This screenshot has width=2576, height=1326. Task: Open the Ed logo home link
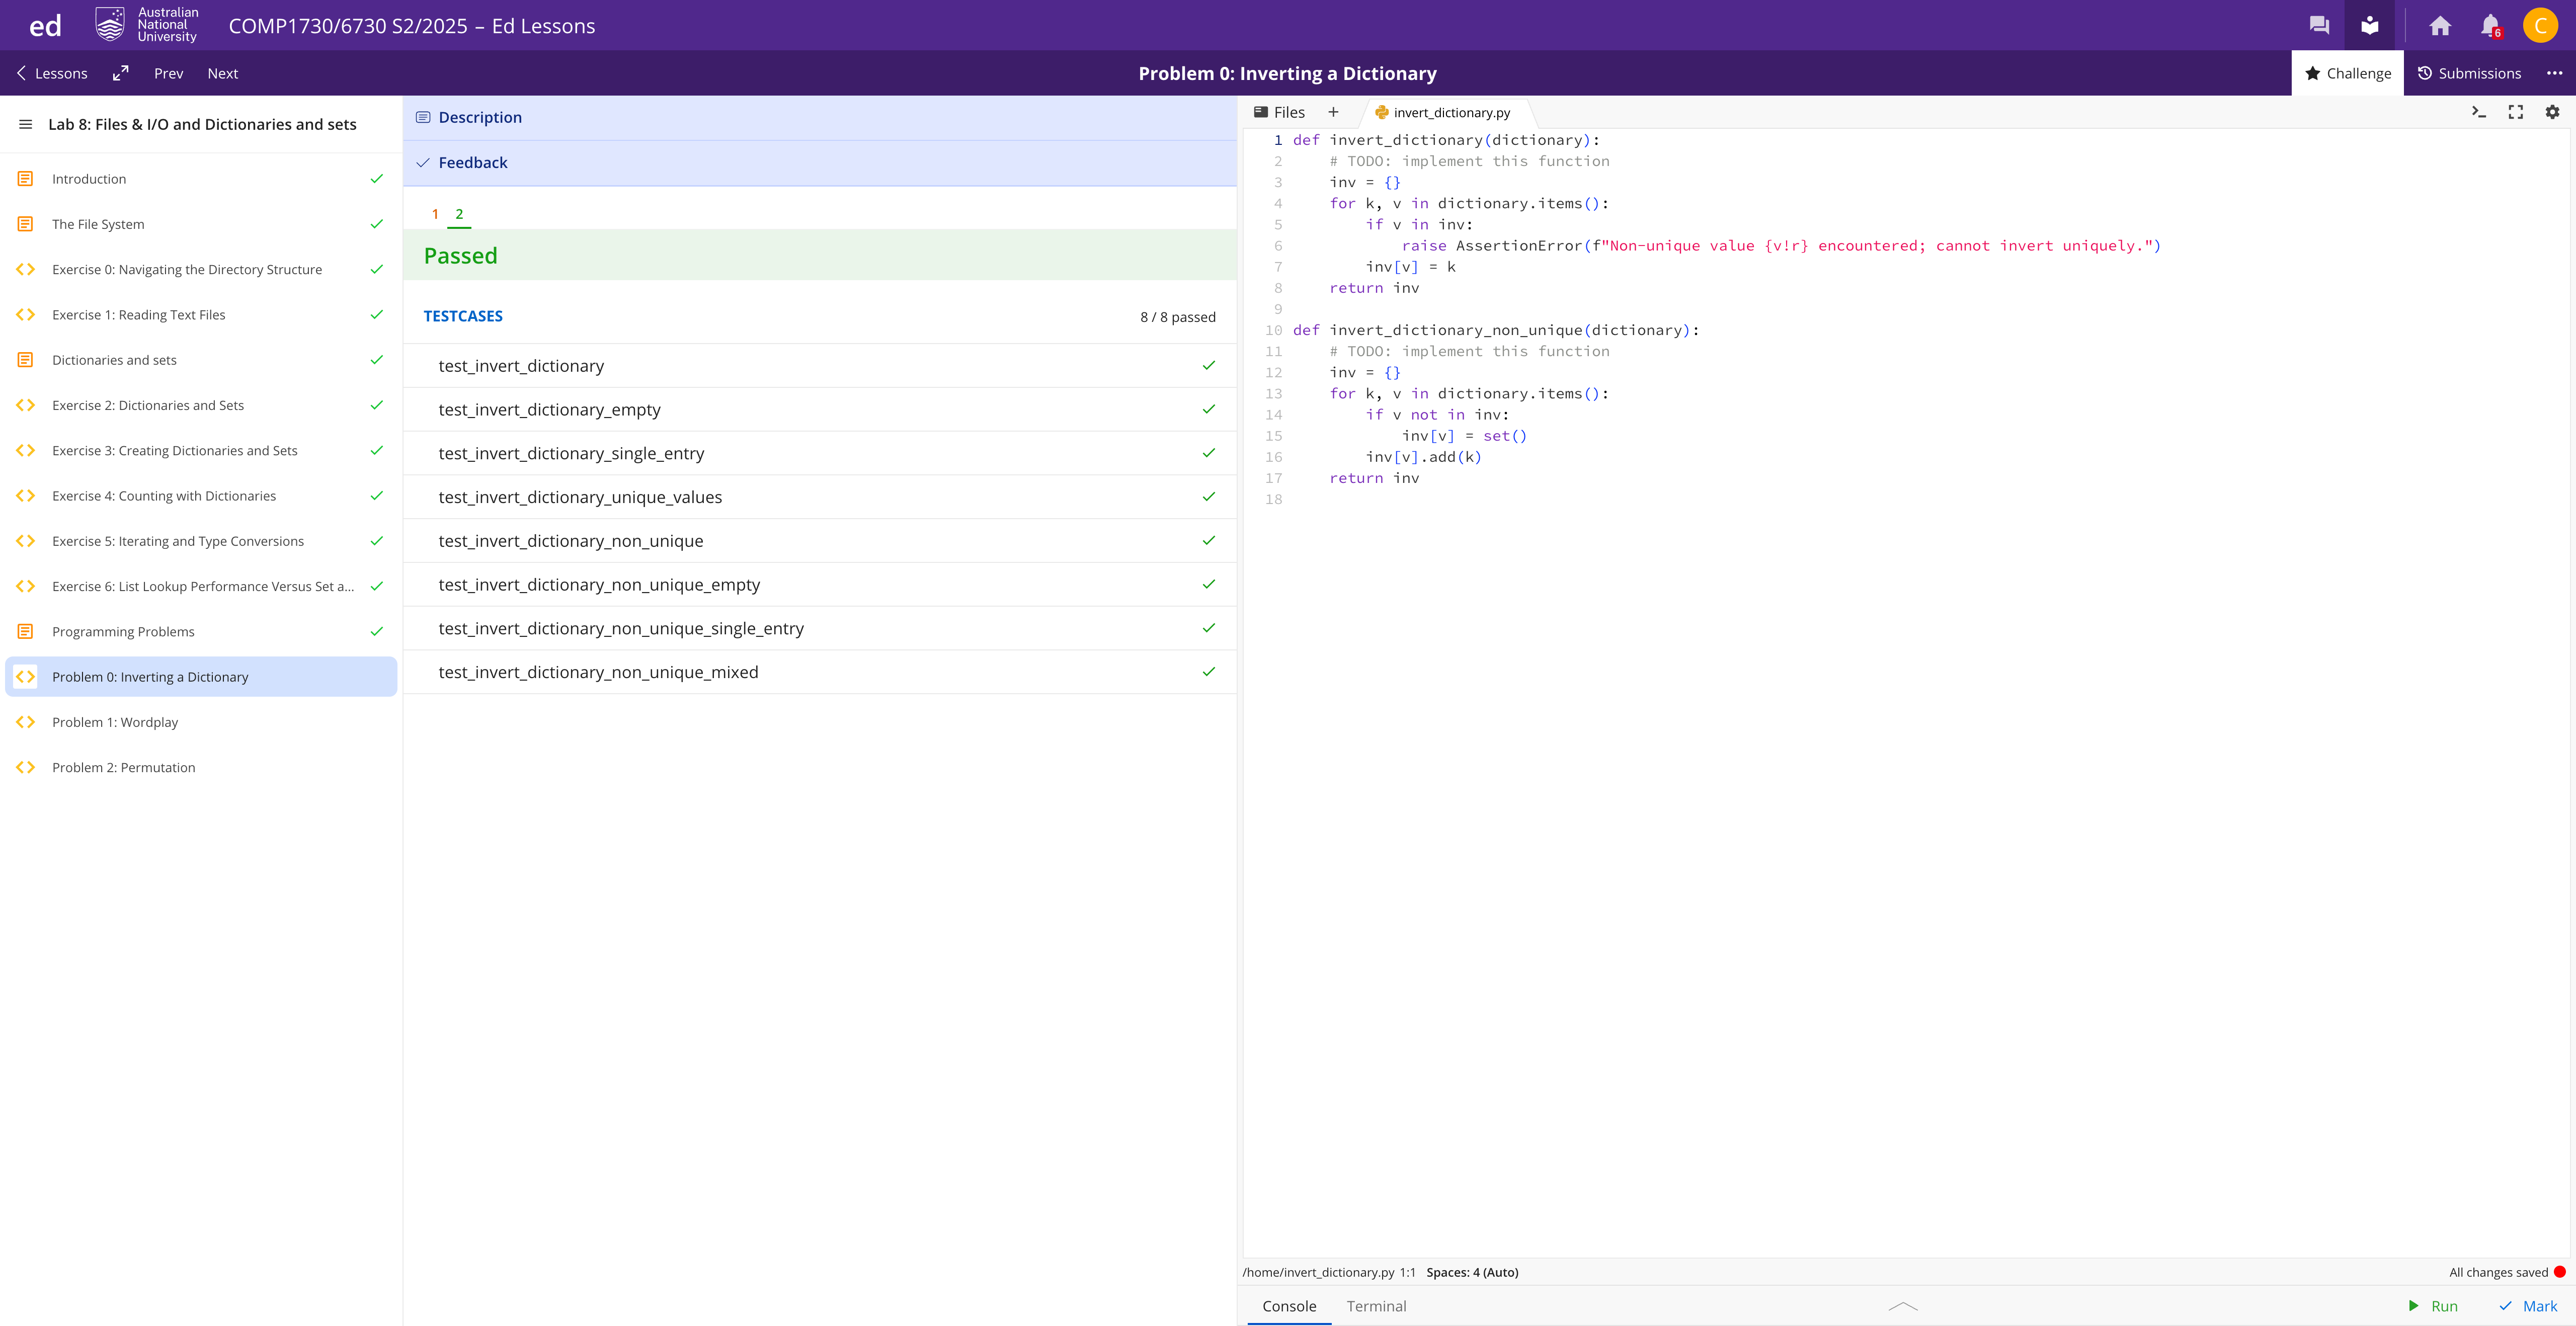45,26
